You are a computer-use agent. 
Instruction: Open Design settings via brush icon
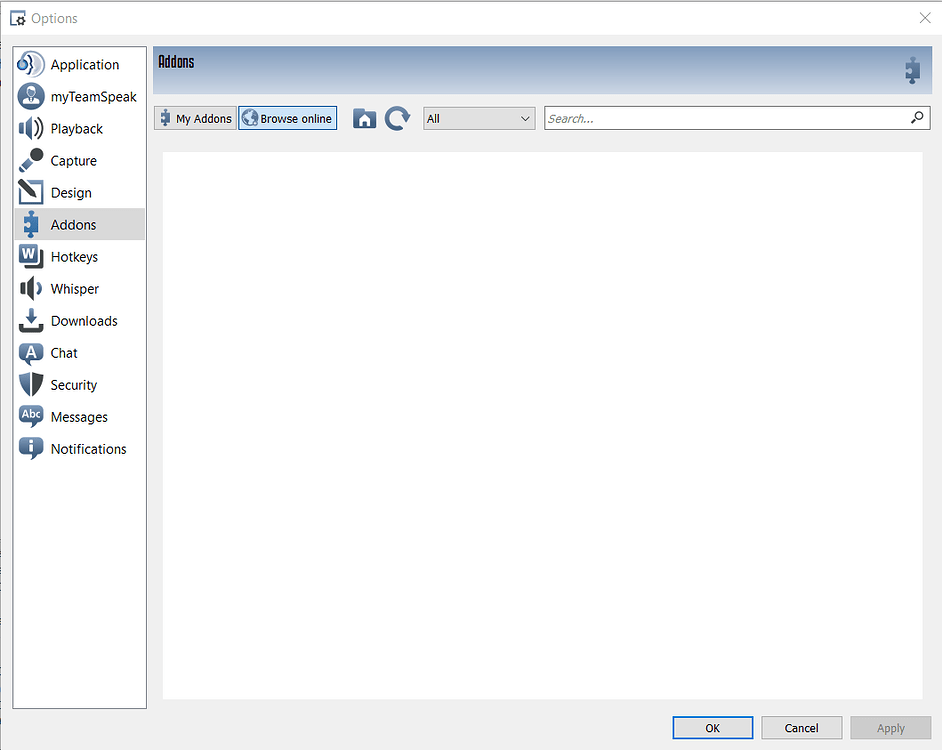coord(30,192)
